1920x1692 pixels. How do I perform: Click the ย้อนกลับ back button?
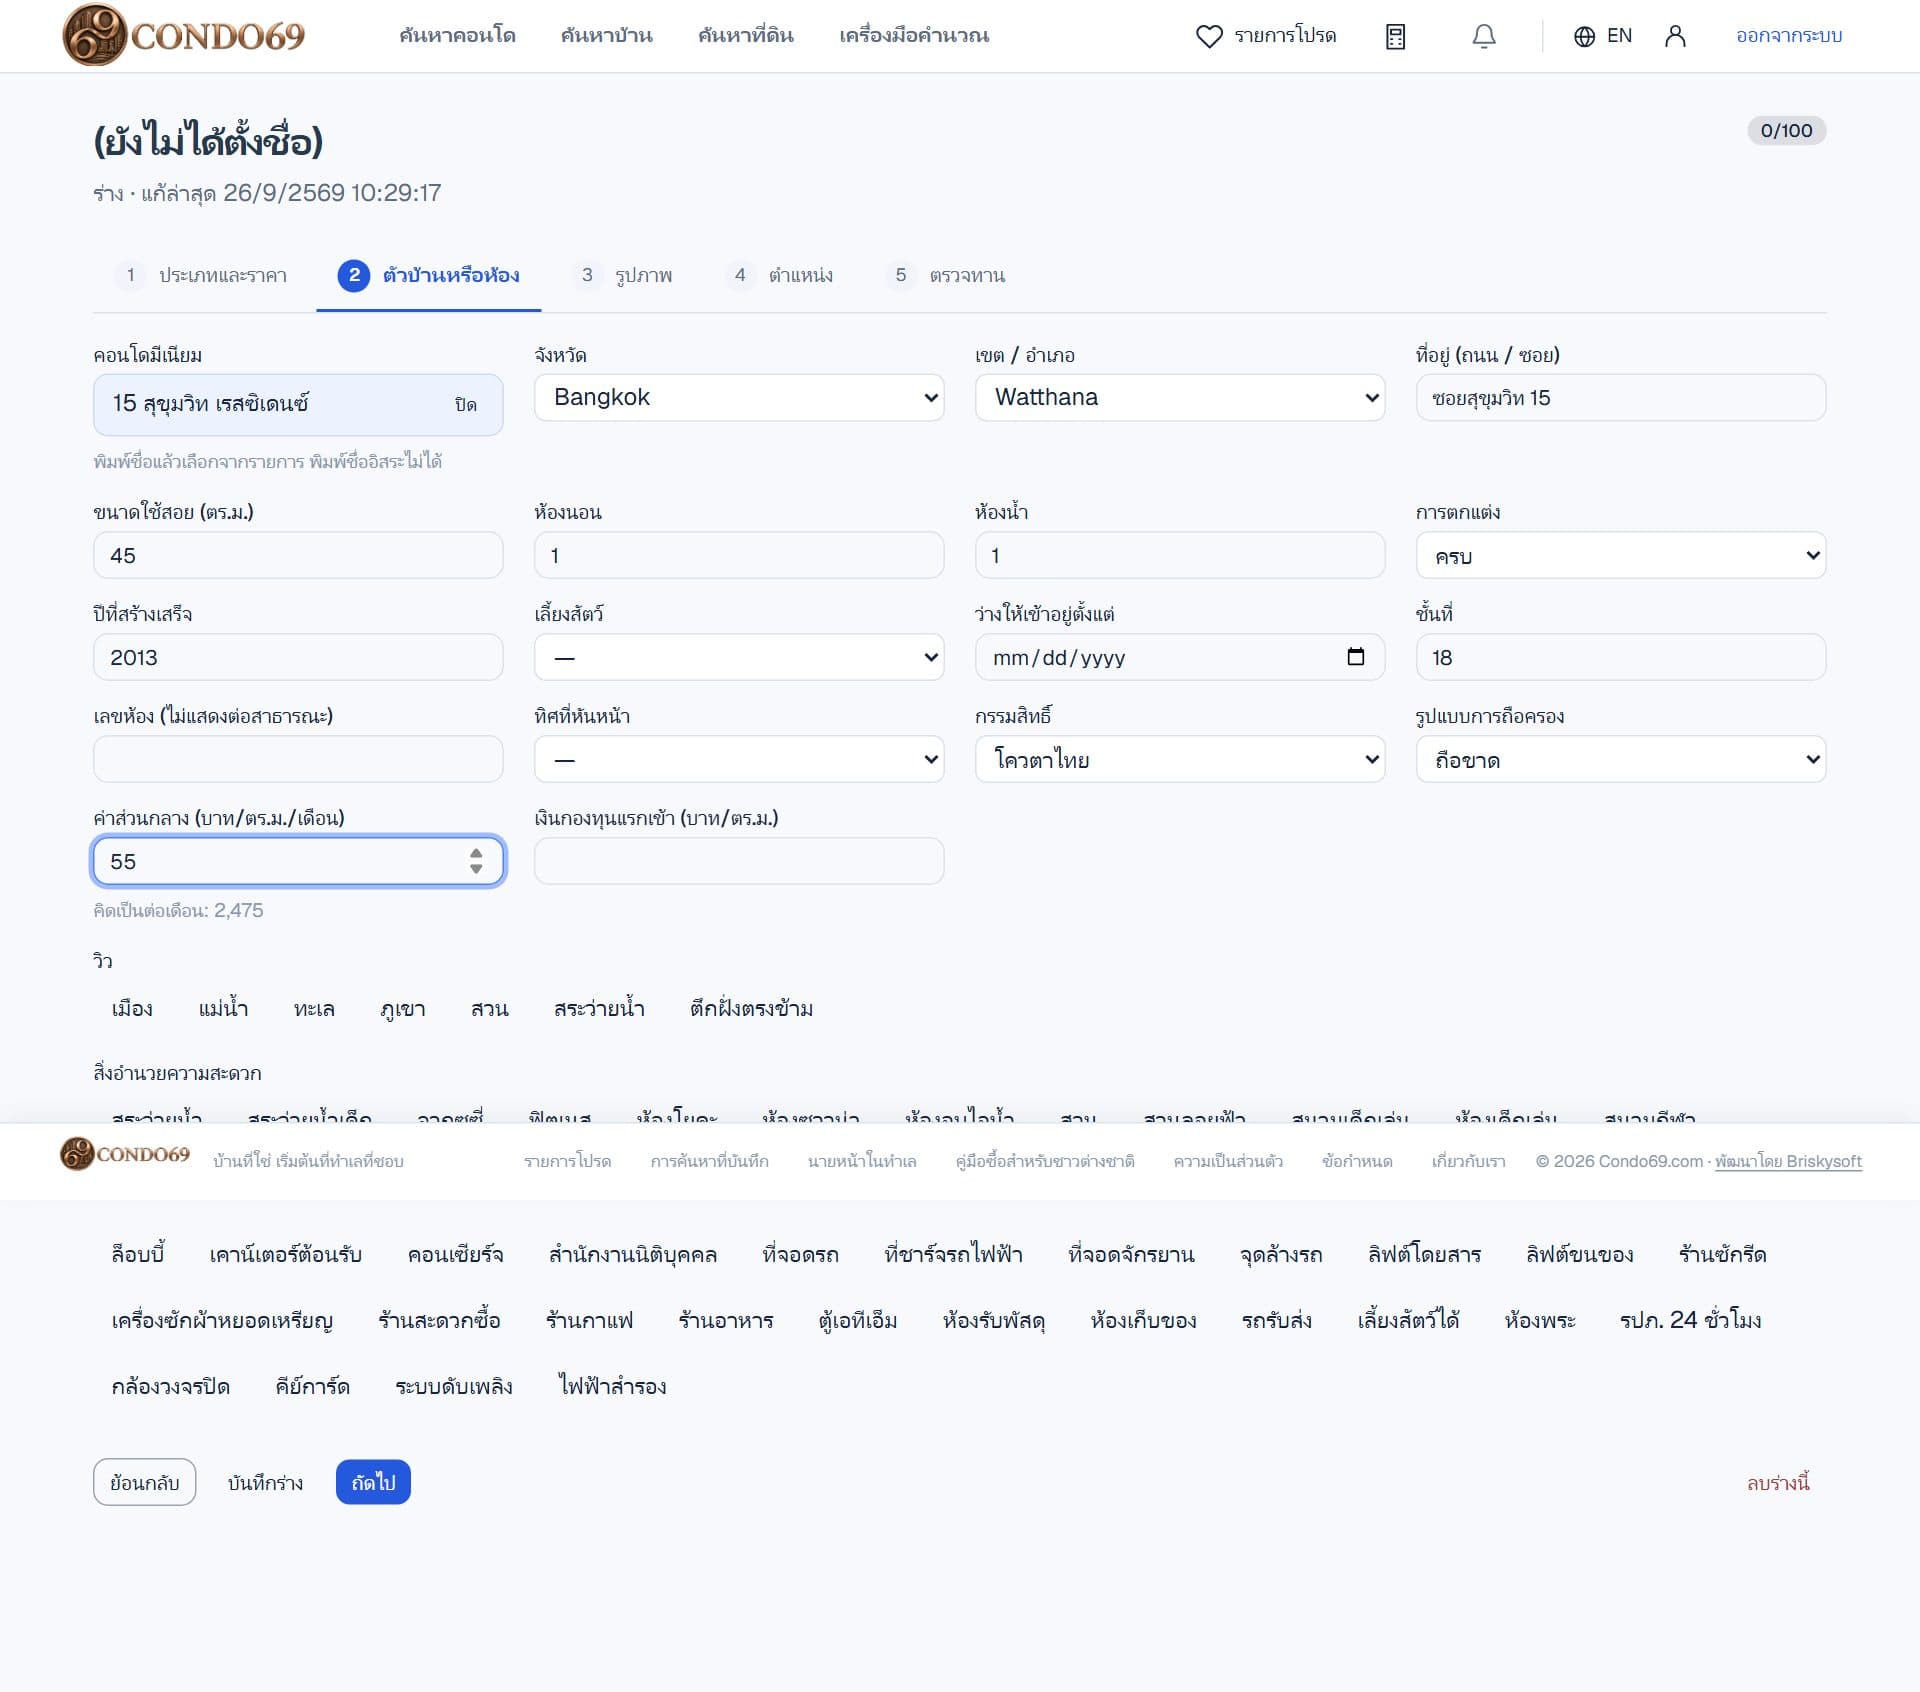tap(144, 1482)
